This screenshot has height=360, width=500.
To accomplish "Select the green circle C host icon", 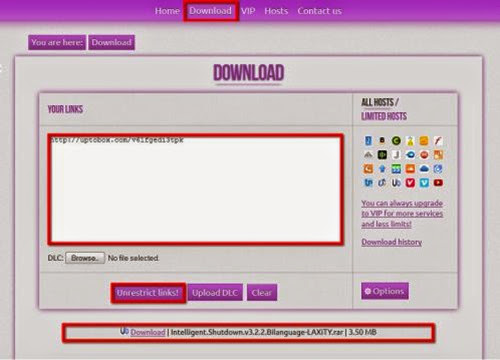I will pos(396,141).
